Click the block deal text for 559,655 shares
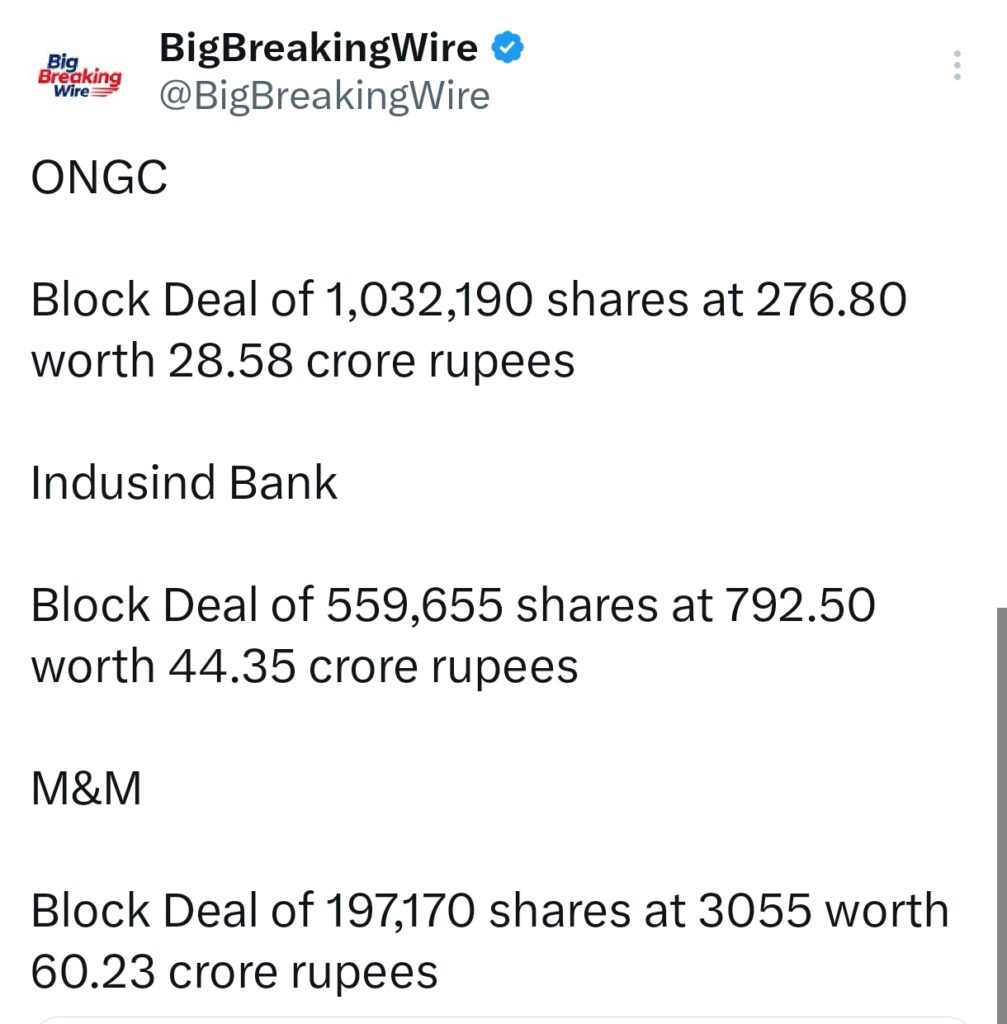 [455, 604]
